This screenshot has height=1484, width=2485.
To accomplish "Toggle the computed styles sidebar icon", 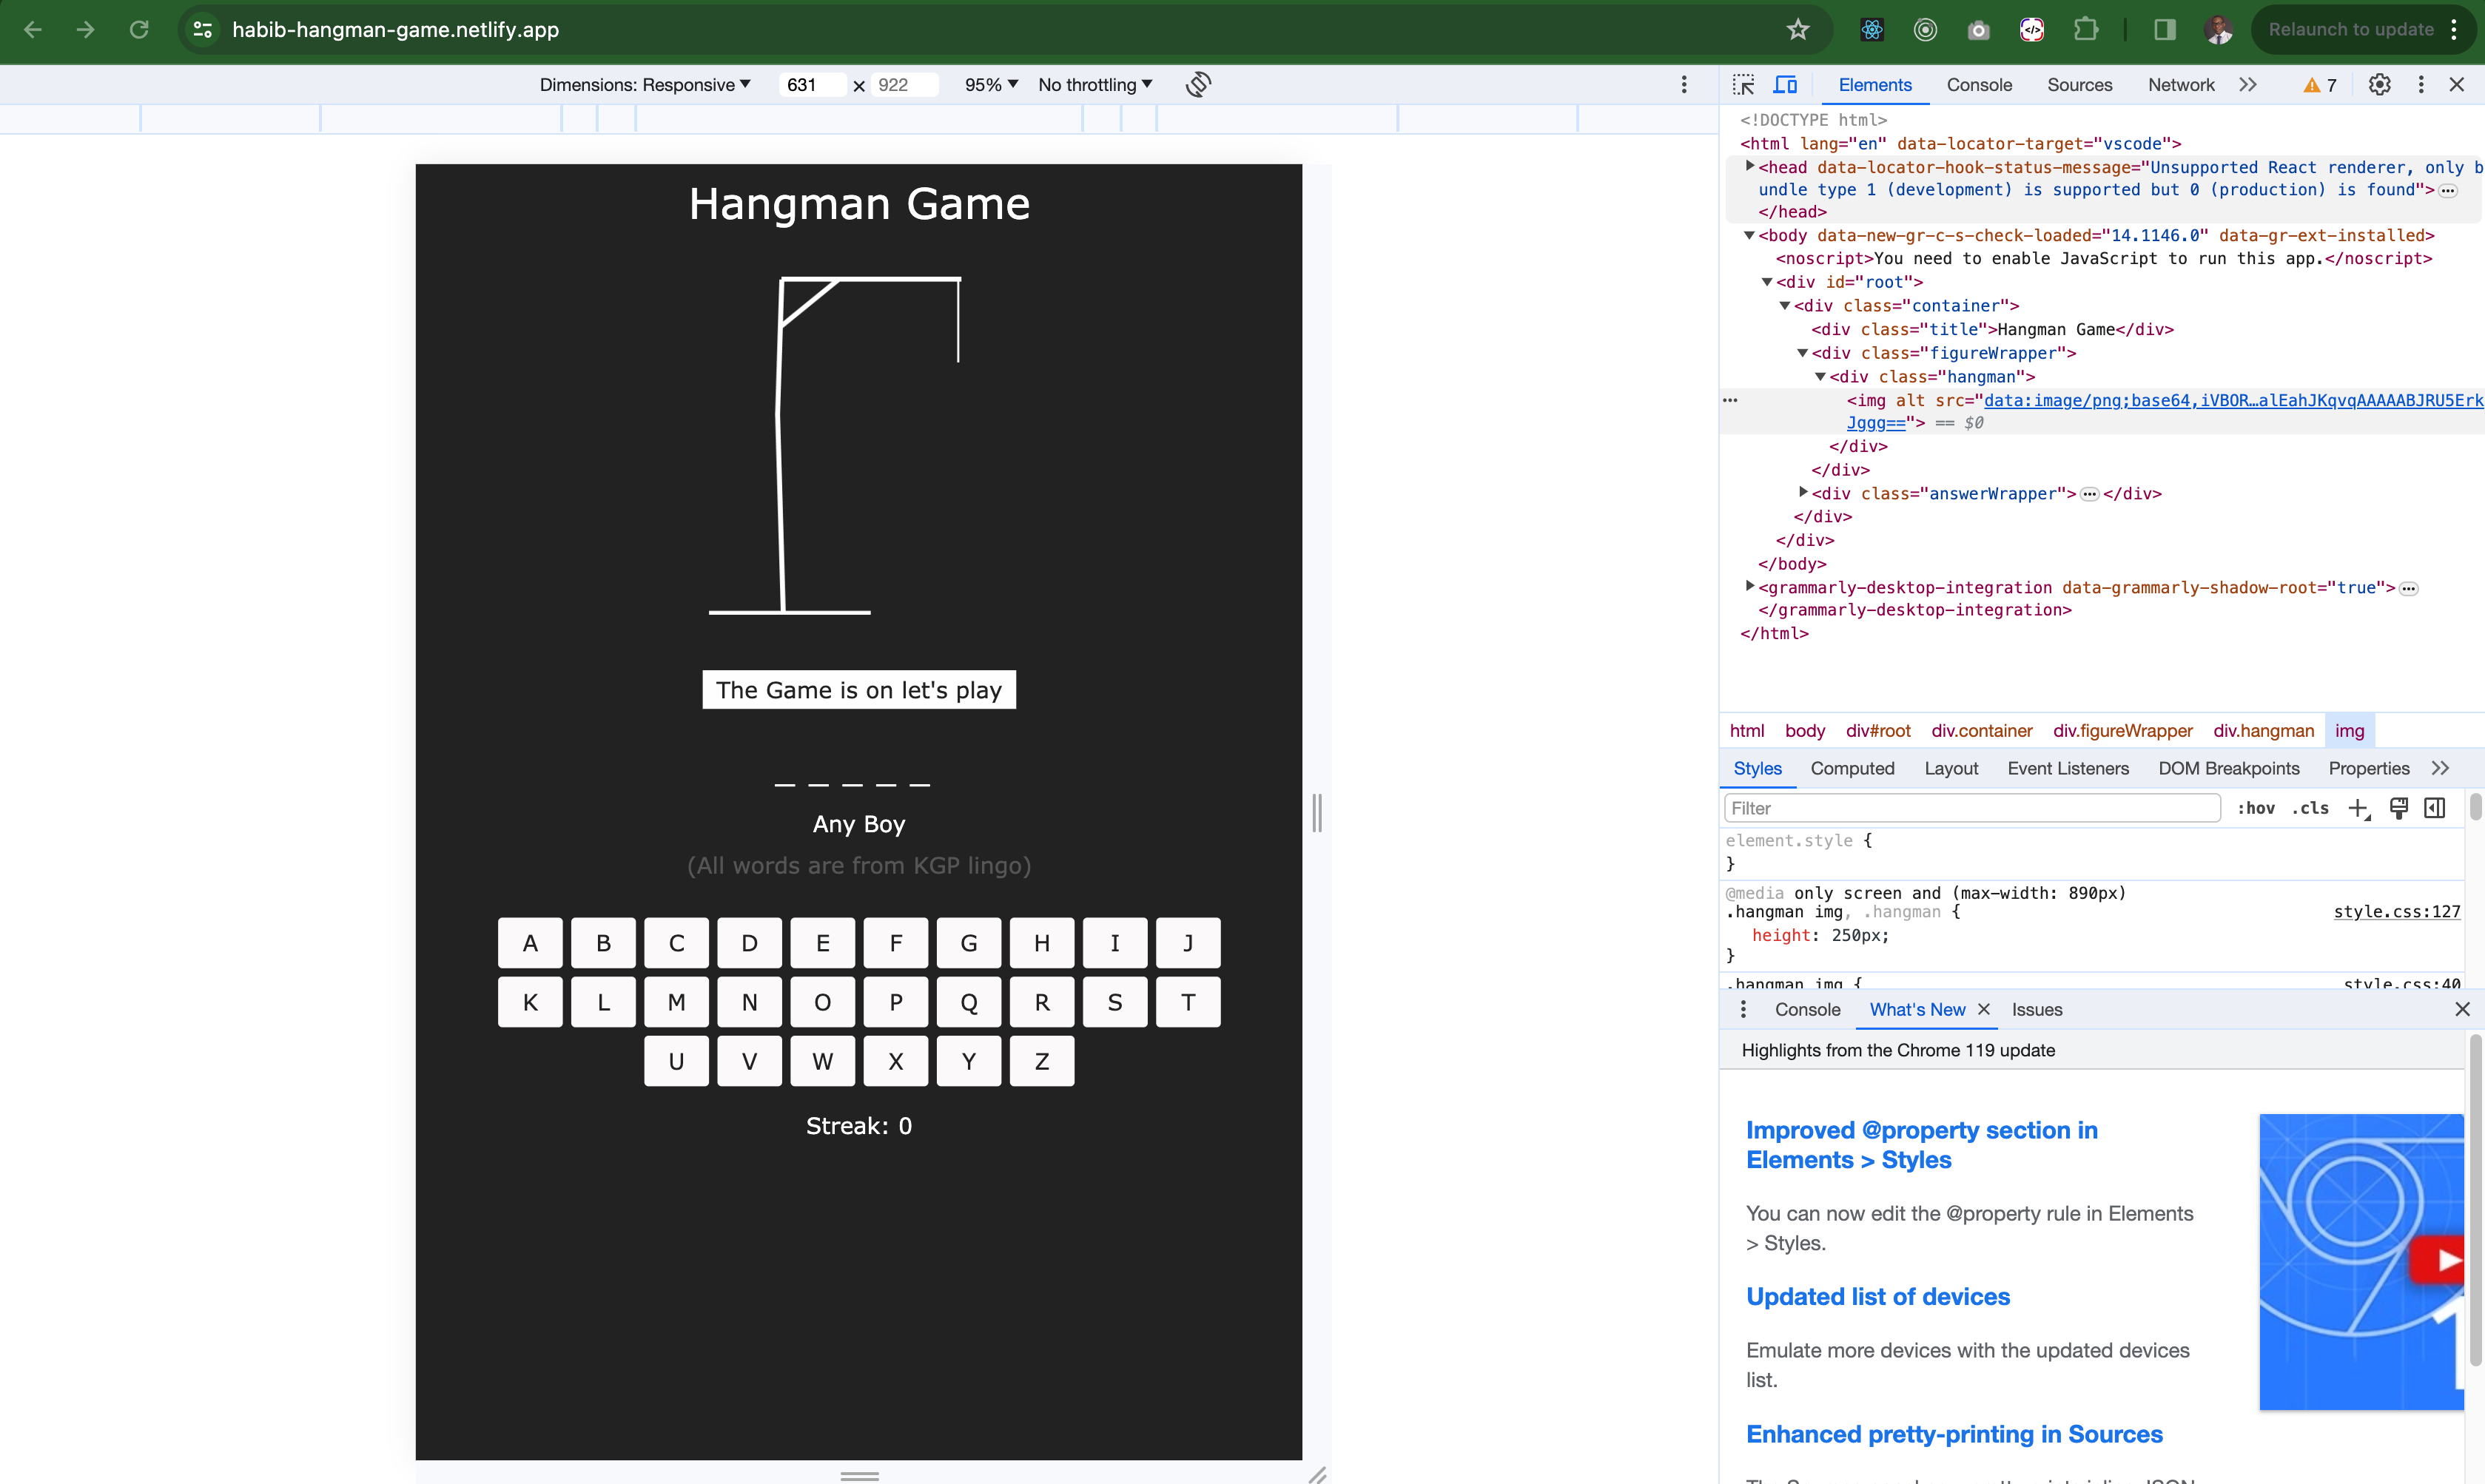I will [2435, 808].
